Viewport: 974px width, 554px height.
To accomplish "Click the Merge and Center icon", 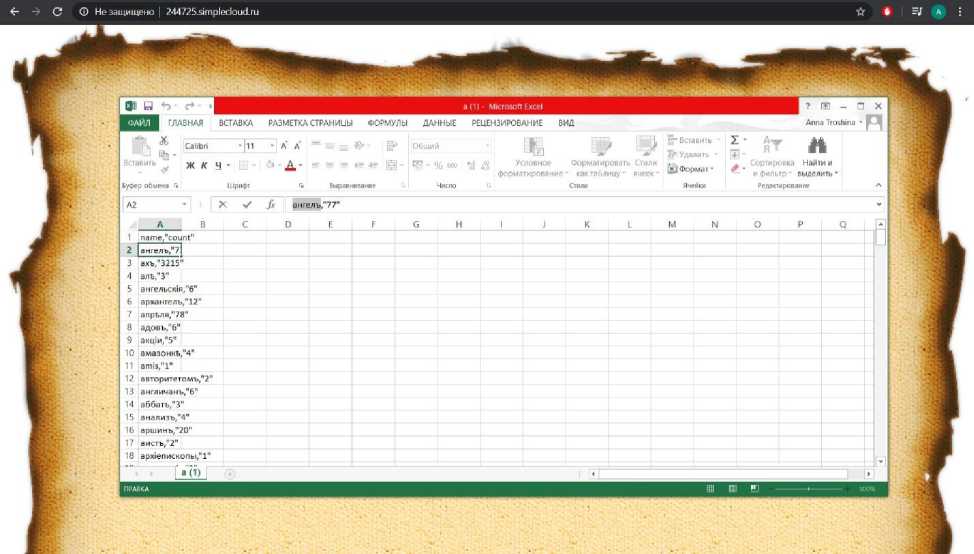I will point(391,165).
